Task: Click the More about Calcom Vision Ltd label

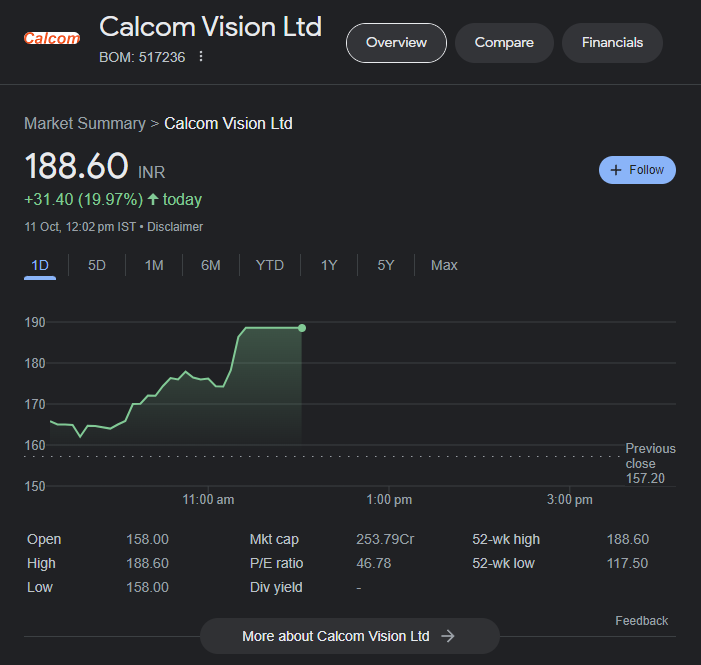Action: [x=336, y=636]
